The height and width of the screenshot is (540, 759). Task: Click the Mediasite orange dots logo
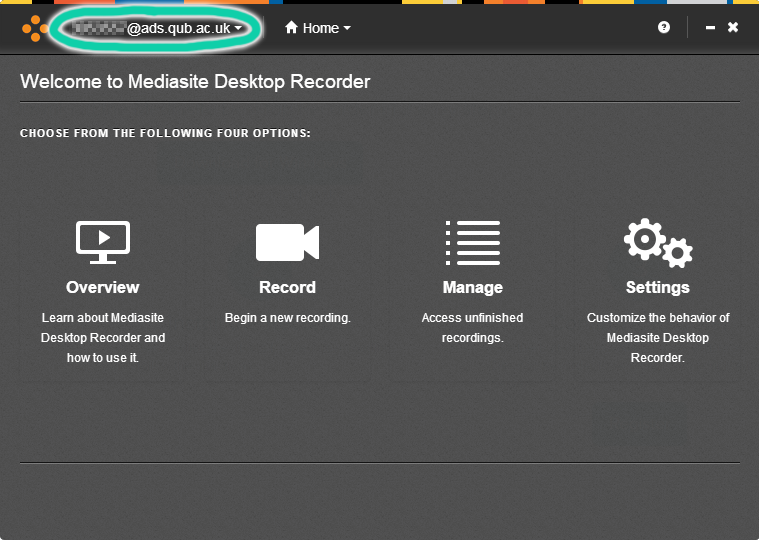35,28
